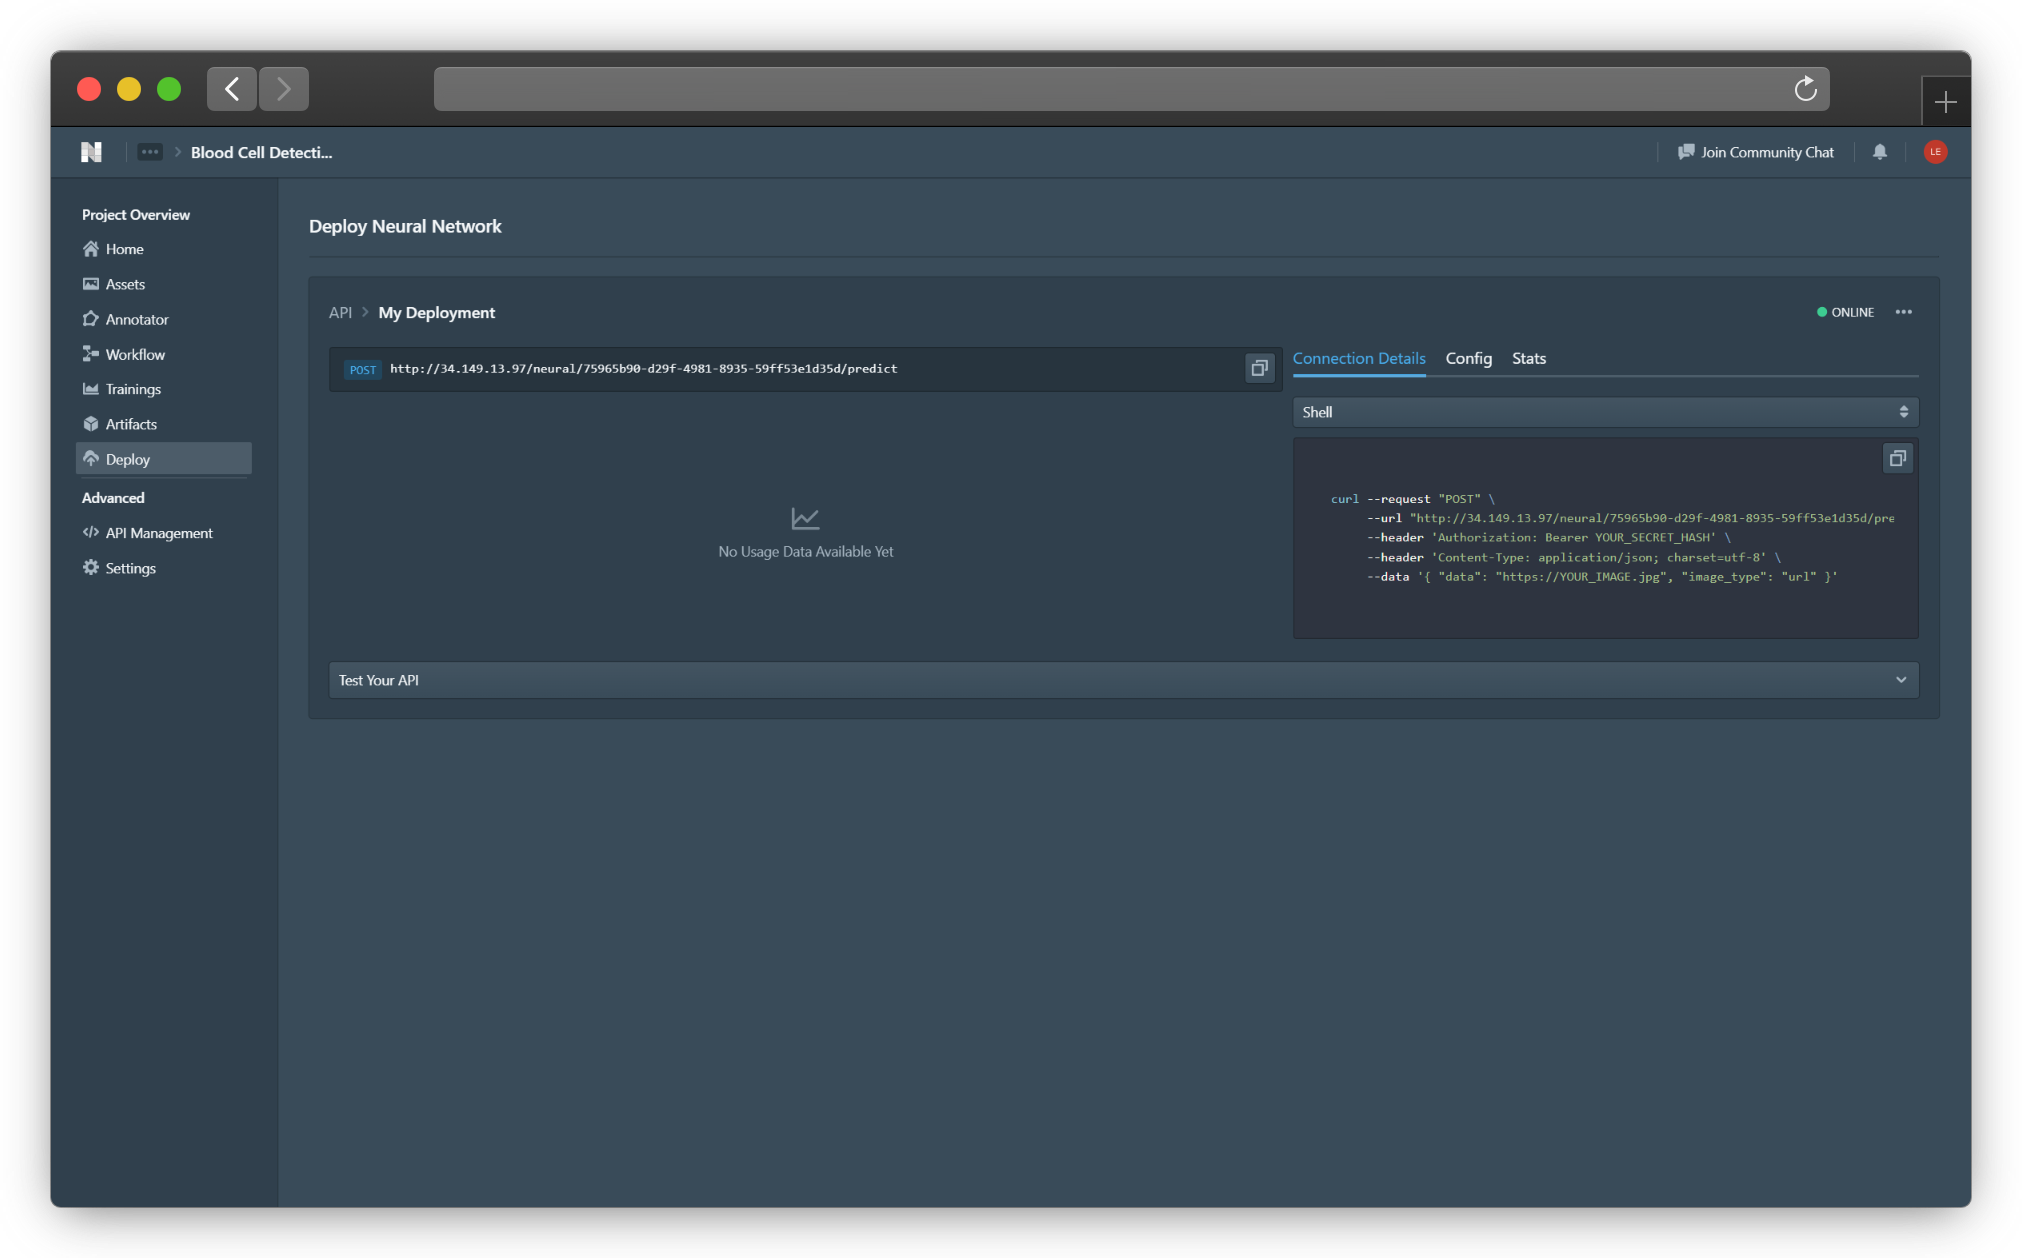Copy the POST endpoint URL
2022x1258 pixels.
1259,368
